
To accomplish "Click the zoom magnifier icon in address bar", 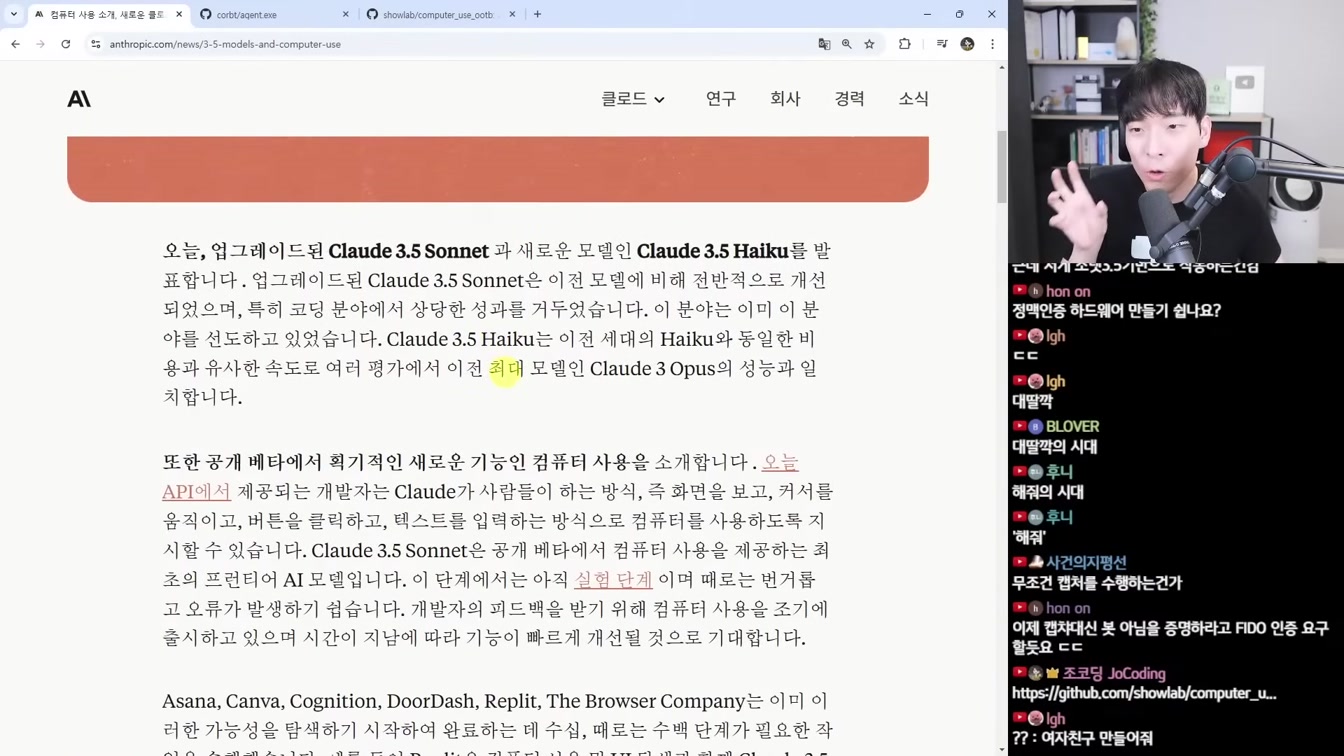I will pos(847,44).
